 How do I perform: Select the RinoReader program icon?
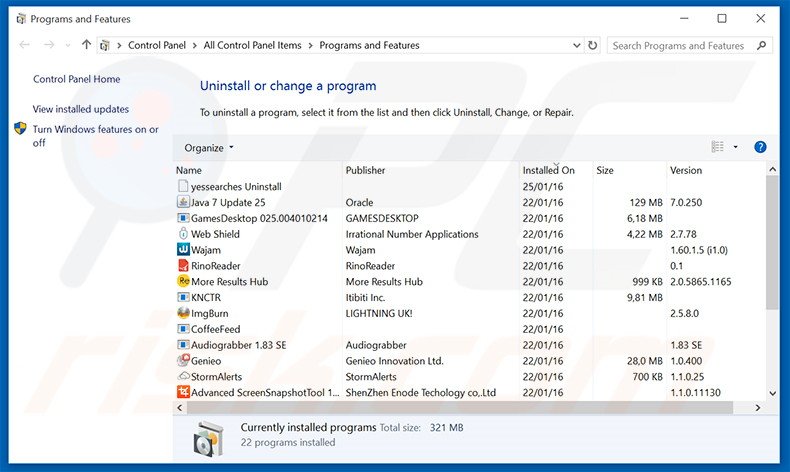coord(183,265)
